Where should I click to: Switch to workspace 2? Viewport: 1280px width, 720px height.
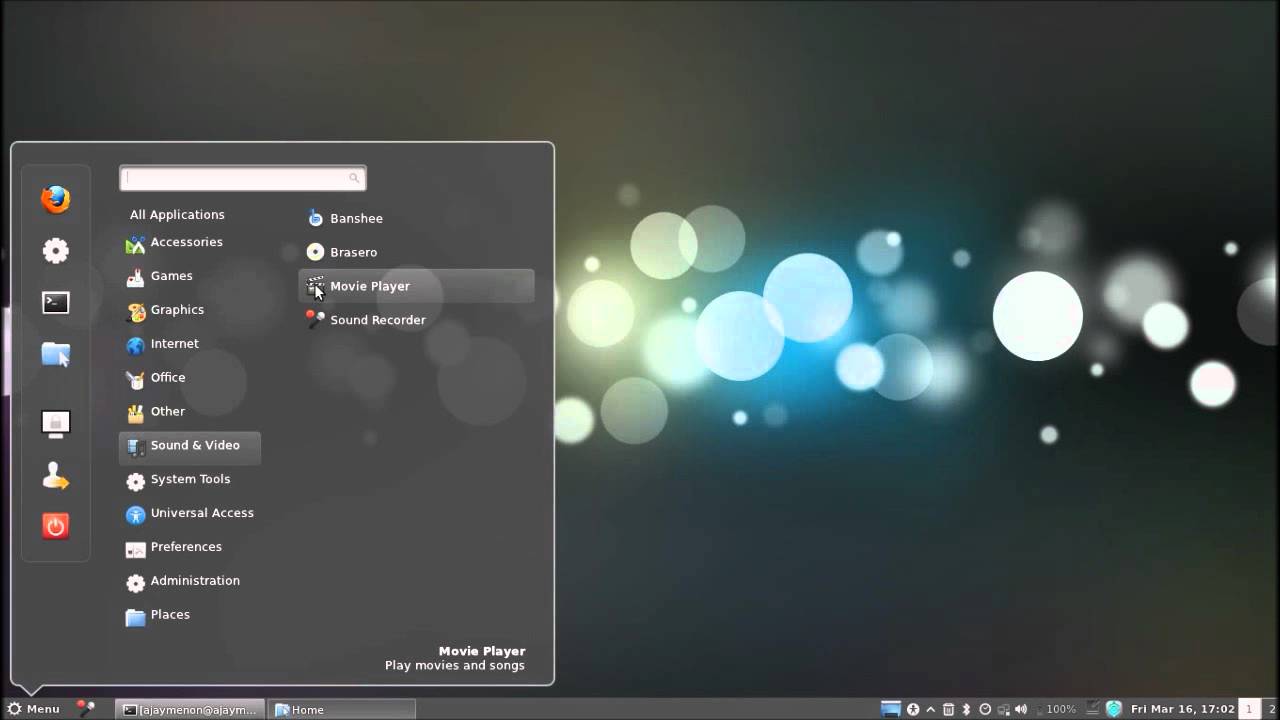click(x=1271, y=709)
